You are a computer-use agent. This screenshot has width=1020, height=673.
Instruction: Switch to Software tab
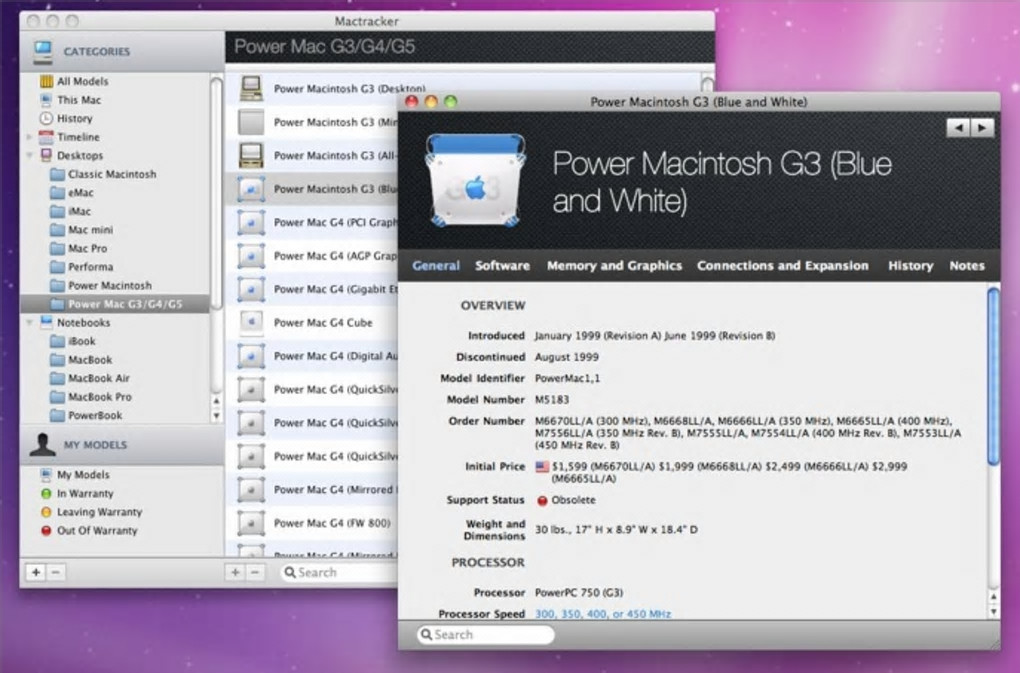click(502, 266)
